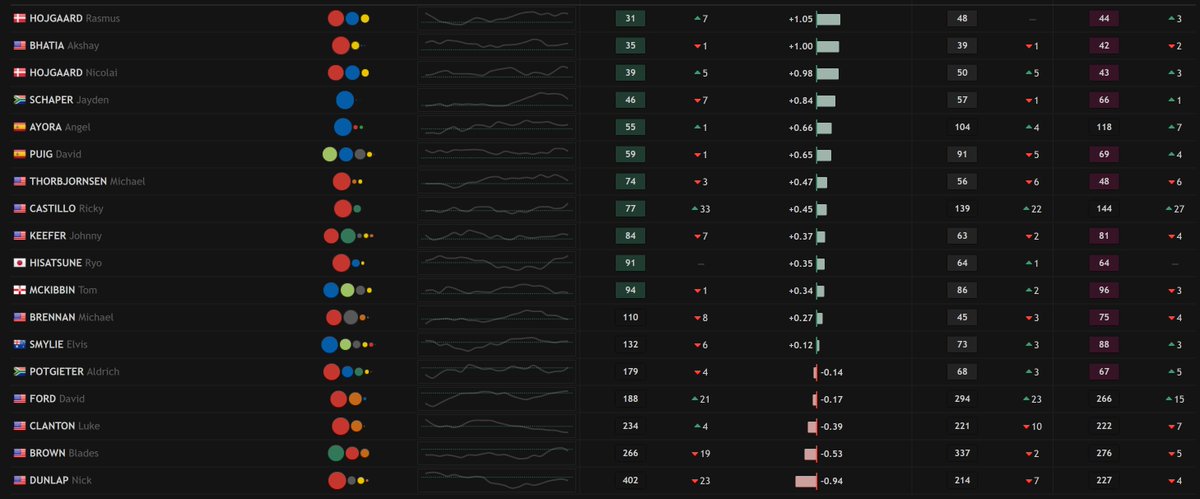The width and height of the screenshot is (1200, 499).
Task: Click the US flag next to Akshay Bhatia
Action: tap(19, 46)
